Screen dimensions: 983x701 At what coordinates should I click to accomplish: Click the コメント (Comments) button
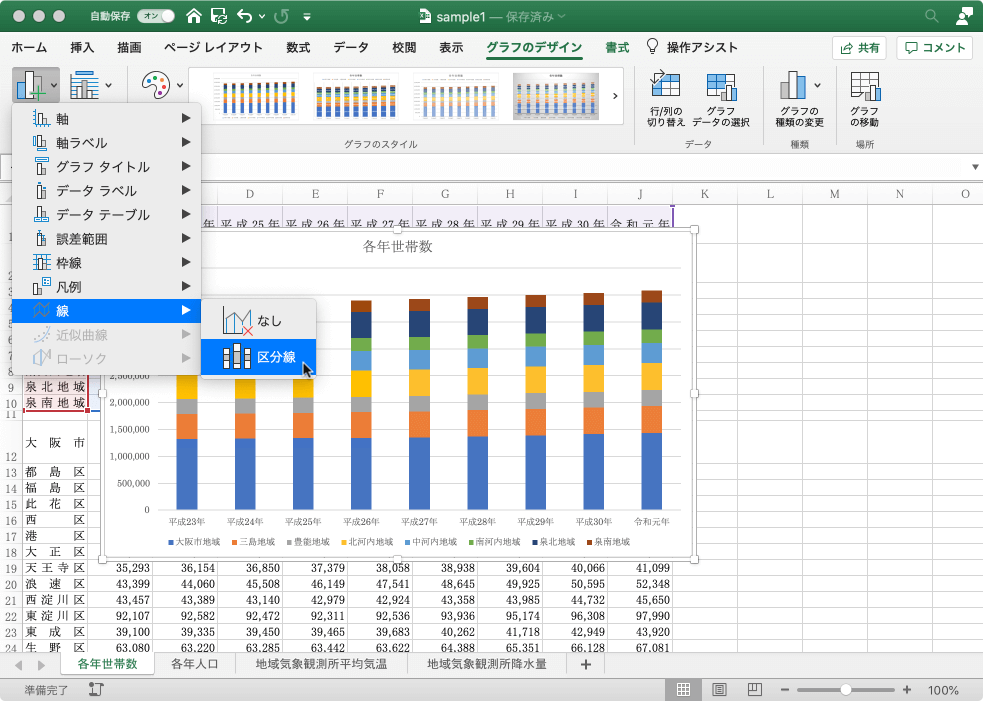[x=934, y=48]
